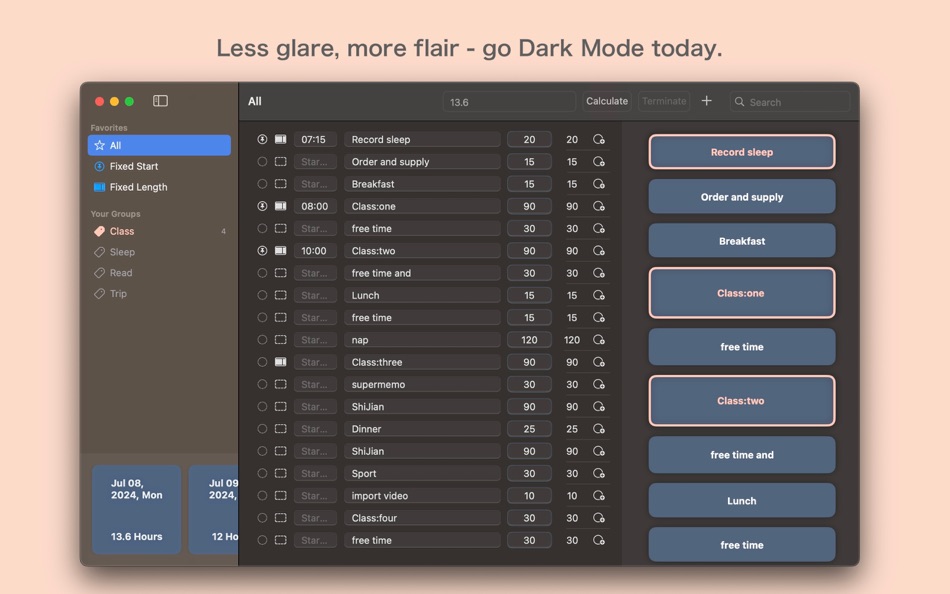Viewport: 950px width, 594px height.
Task: Click the Class:two card on the right panel
Action: pyautogui.click(x=741, y=401)
